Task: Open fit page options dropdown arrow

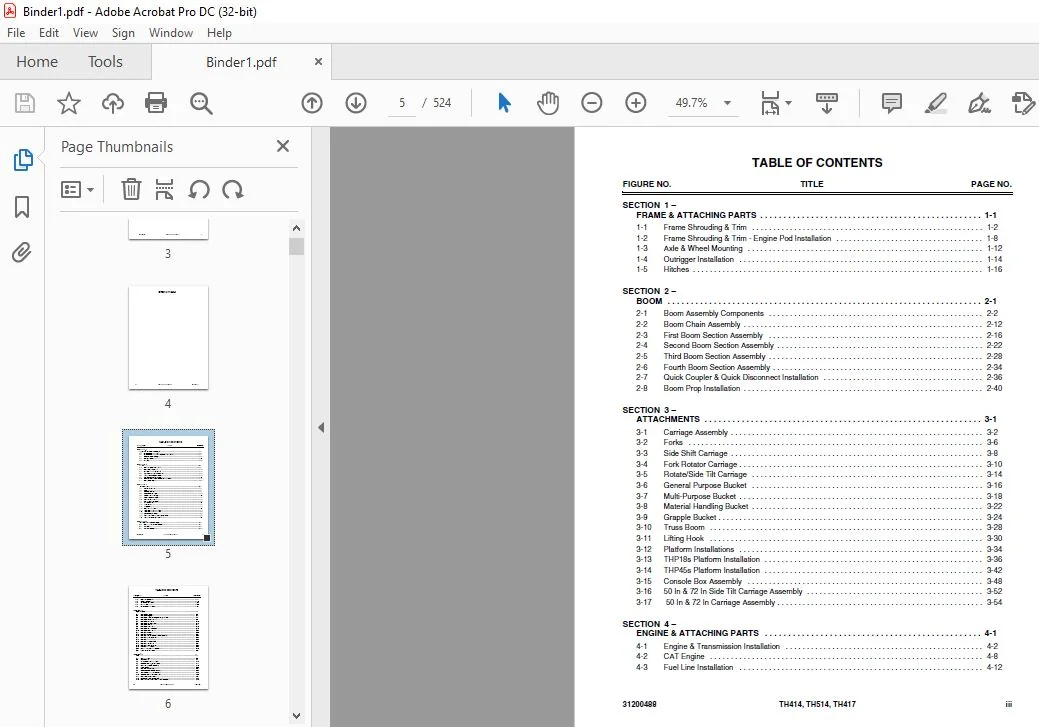Action: [x=789, y=103]
